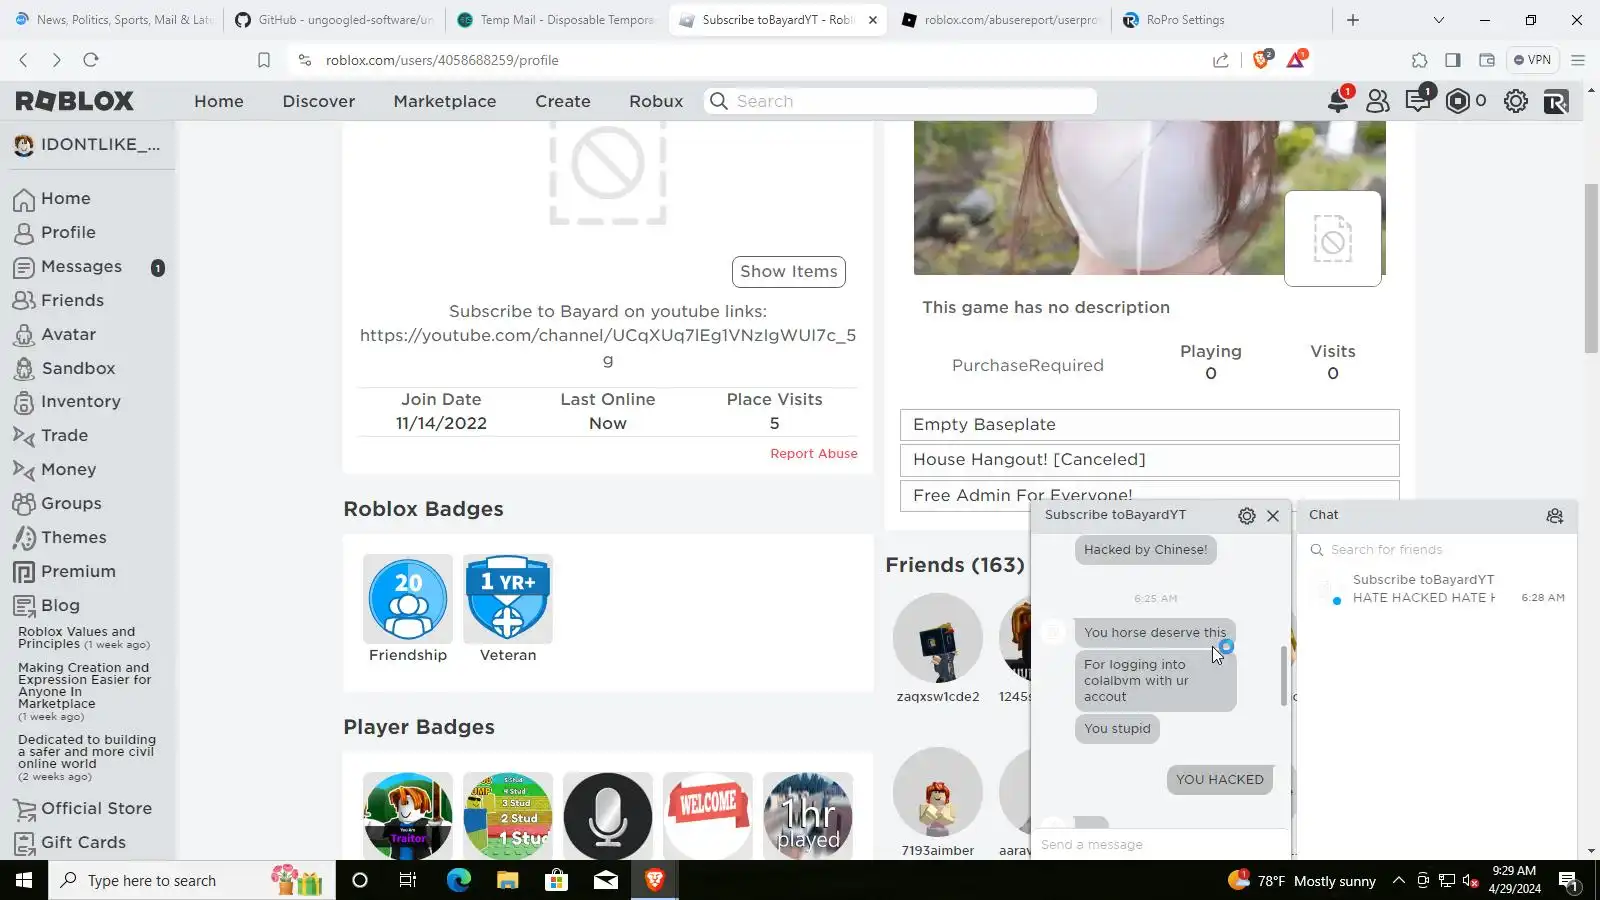Viewport: 1600px width, 900px height.
Task: Click the Send a message chat field
Action: (x=1160, y=845)
